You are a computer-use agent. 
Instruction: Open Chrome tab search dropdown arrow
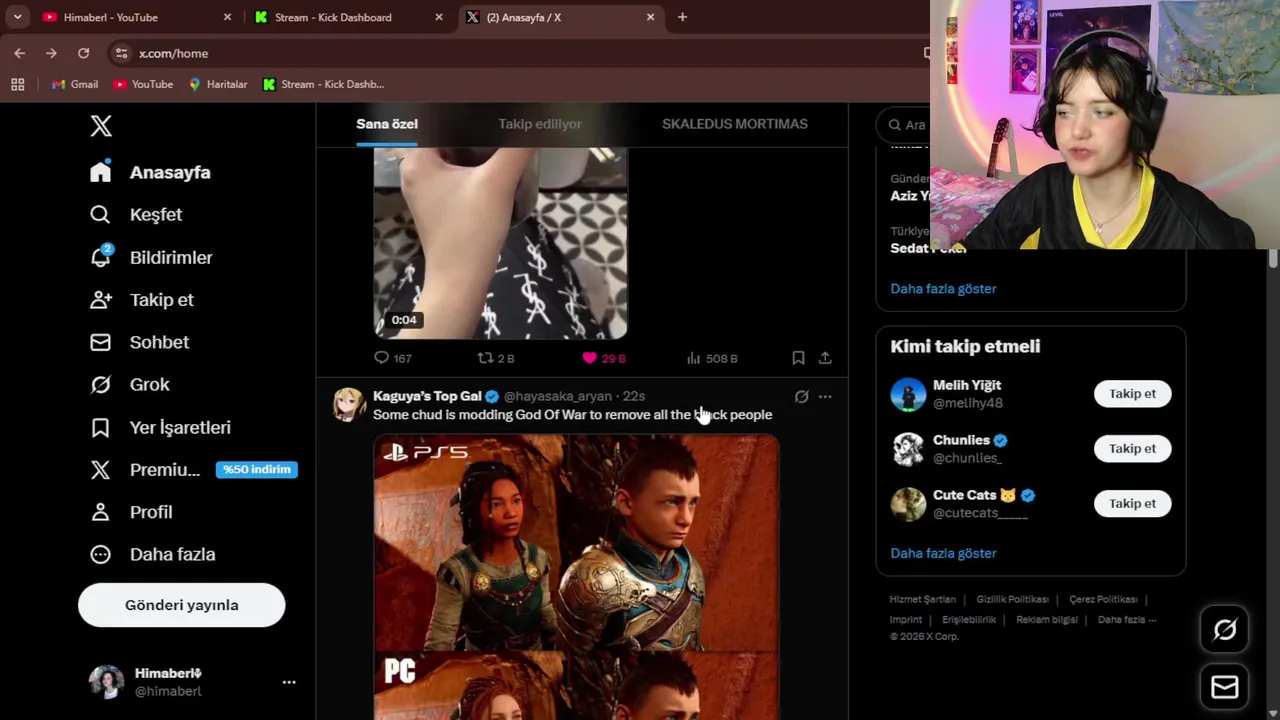tap(17, 17)
